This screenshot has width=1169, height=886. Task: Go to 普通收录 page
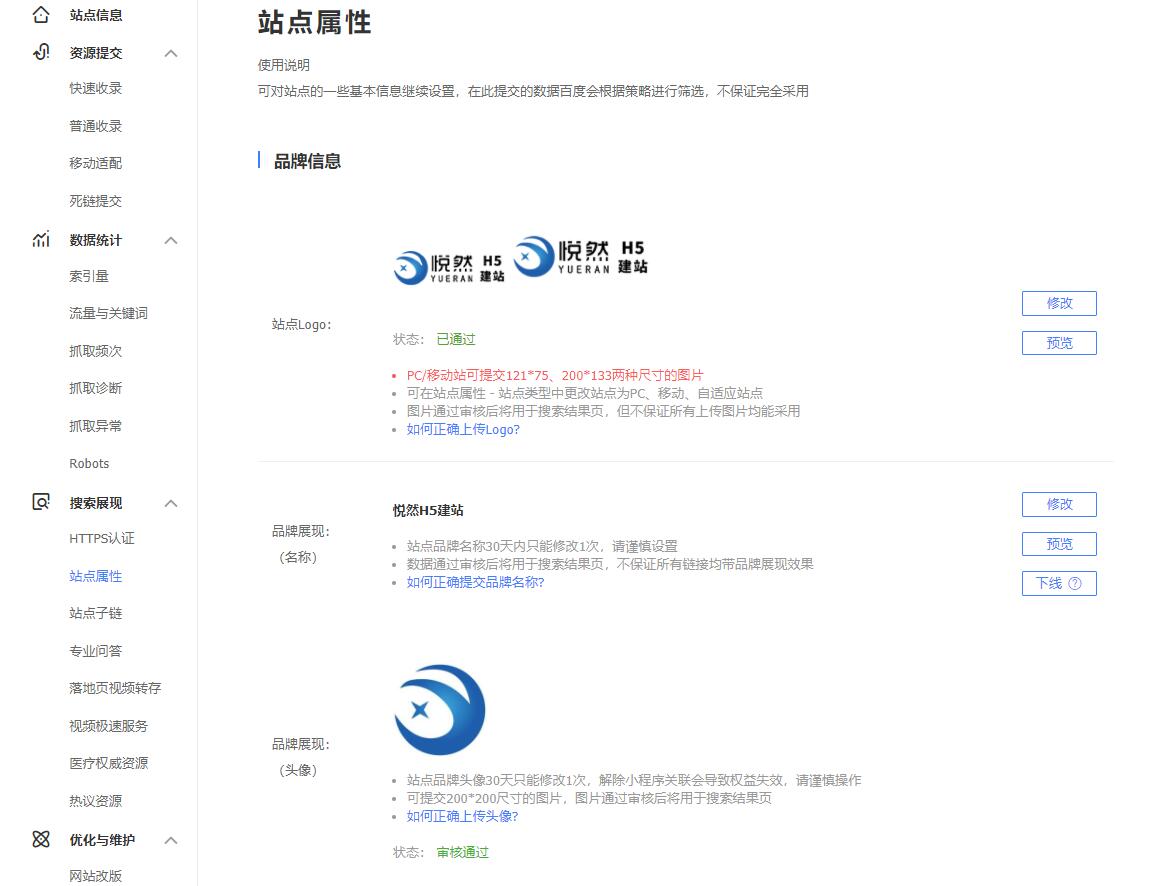pyautogui.click(x=95, y=126)
